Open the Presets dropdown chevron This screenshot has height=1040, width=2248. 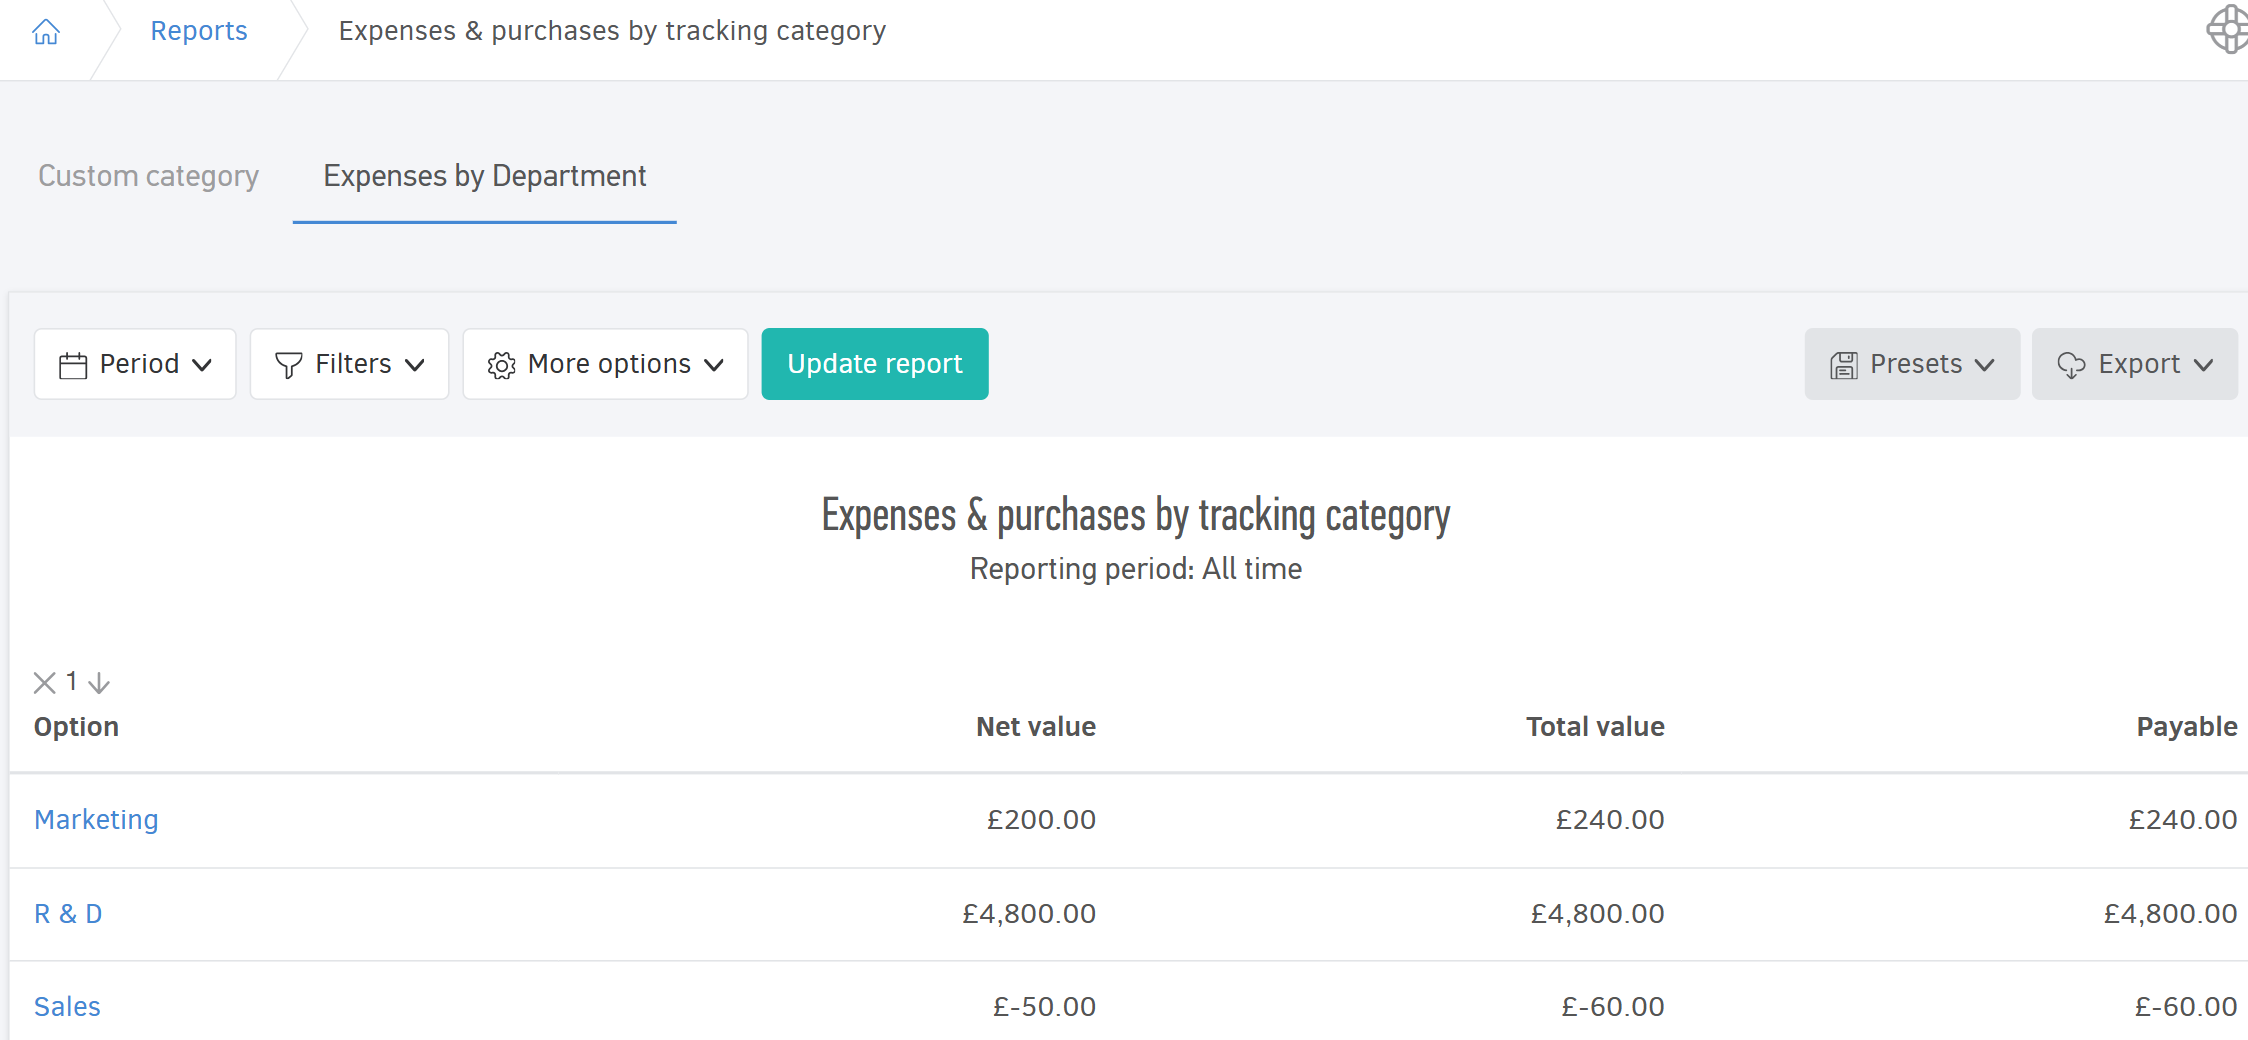pos(1985,365)
